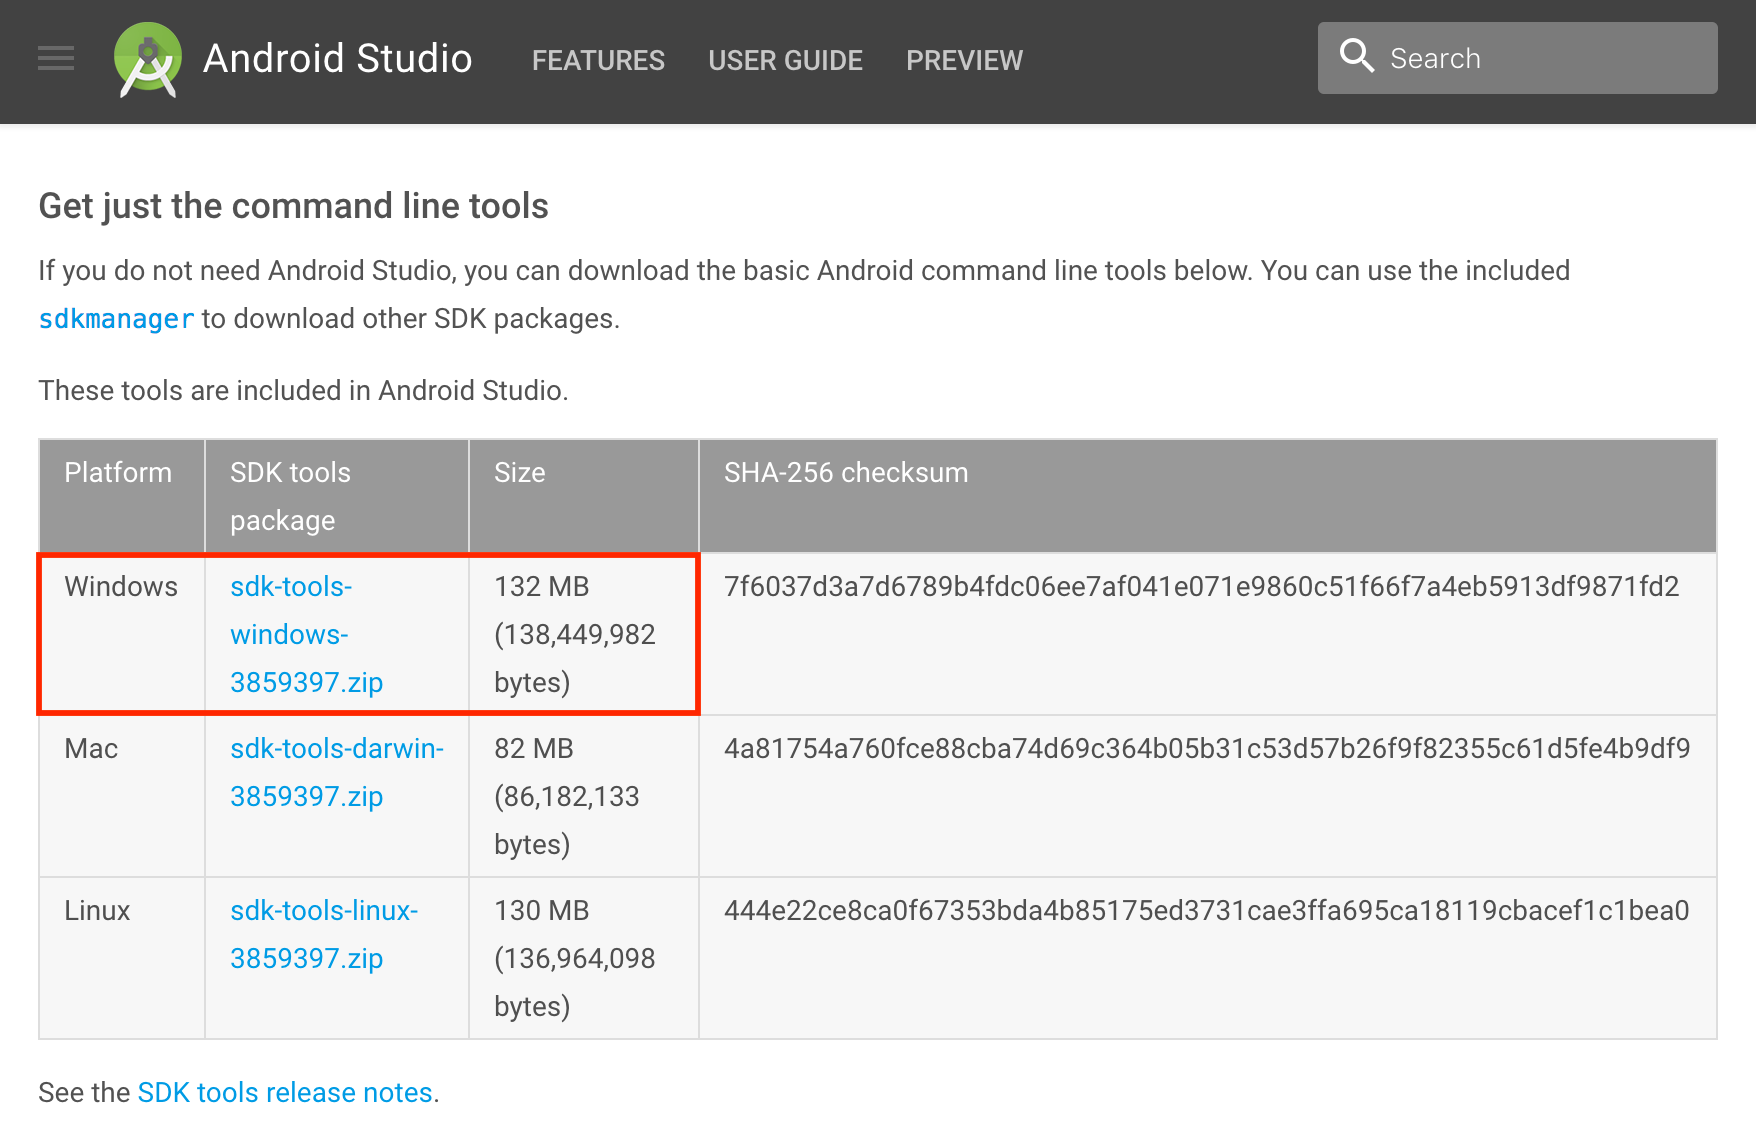Click inside the Search input field
Image resolution: width=1756 pixels, height=1122 pixels.
pyautogui.click(x=1520, y=57)
